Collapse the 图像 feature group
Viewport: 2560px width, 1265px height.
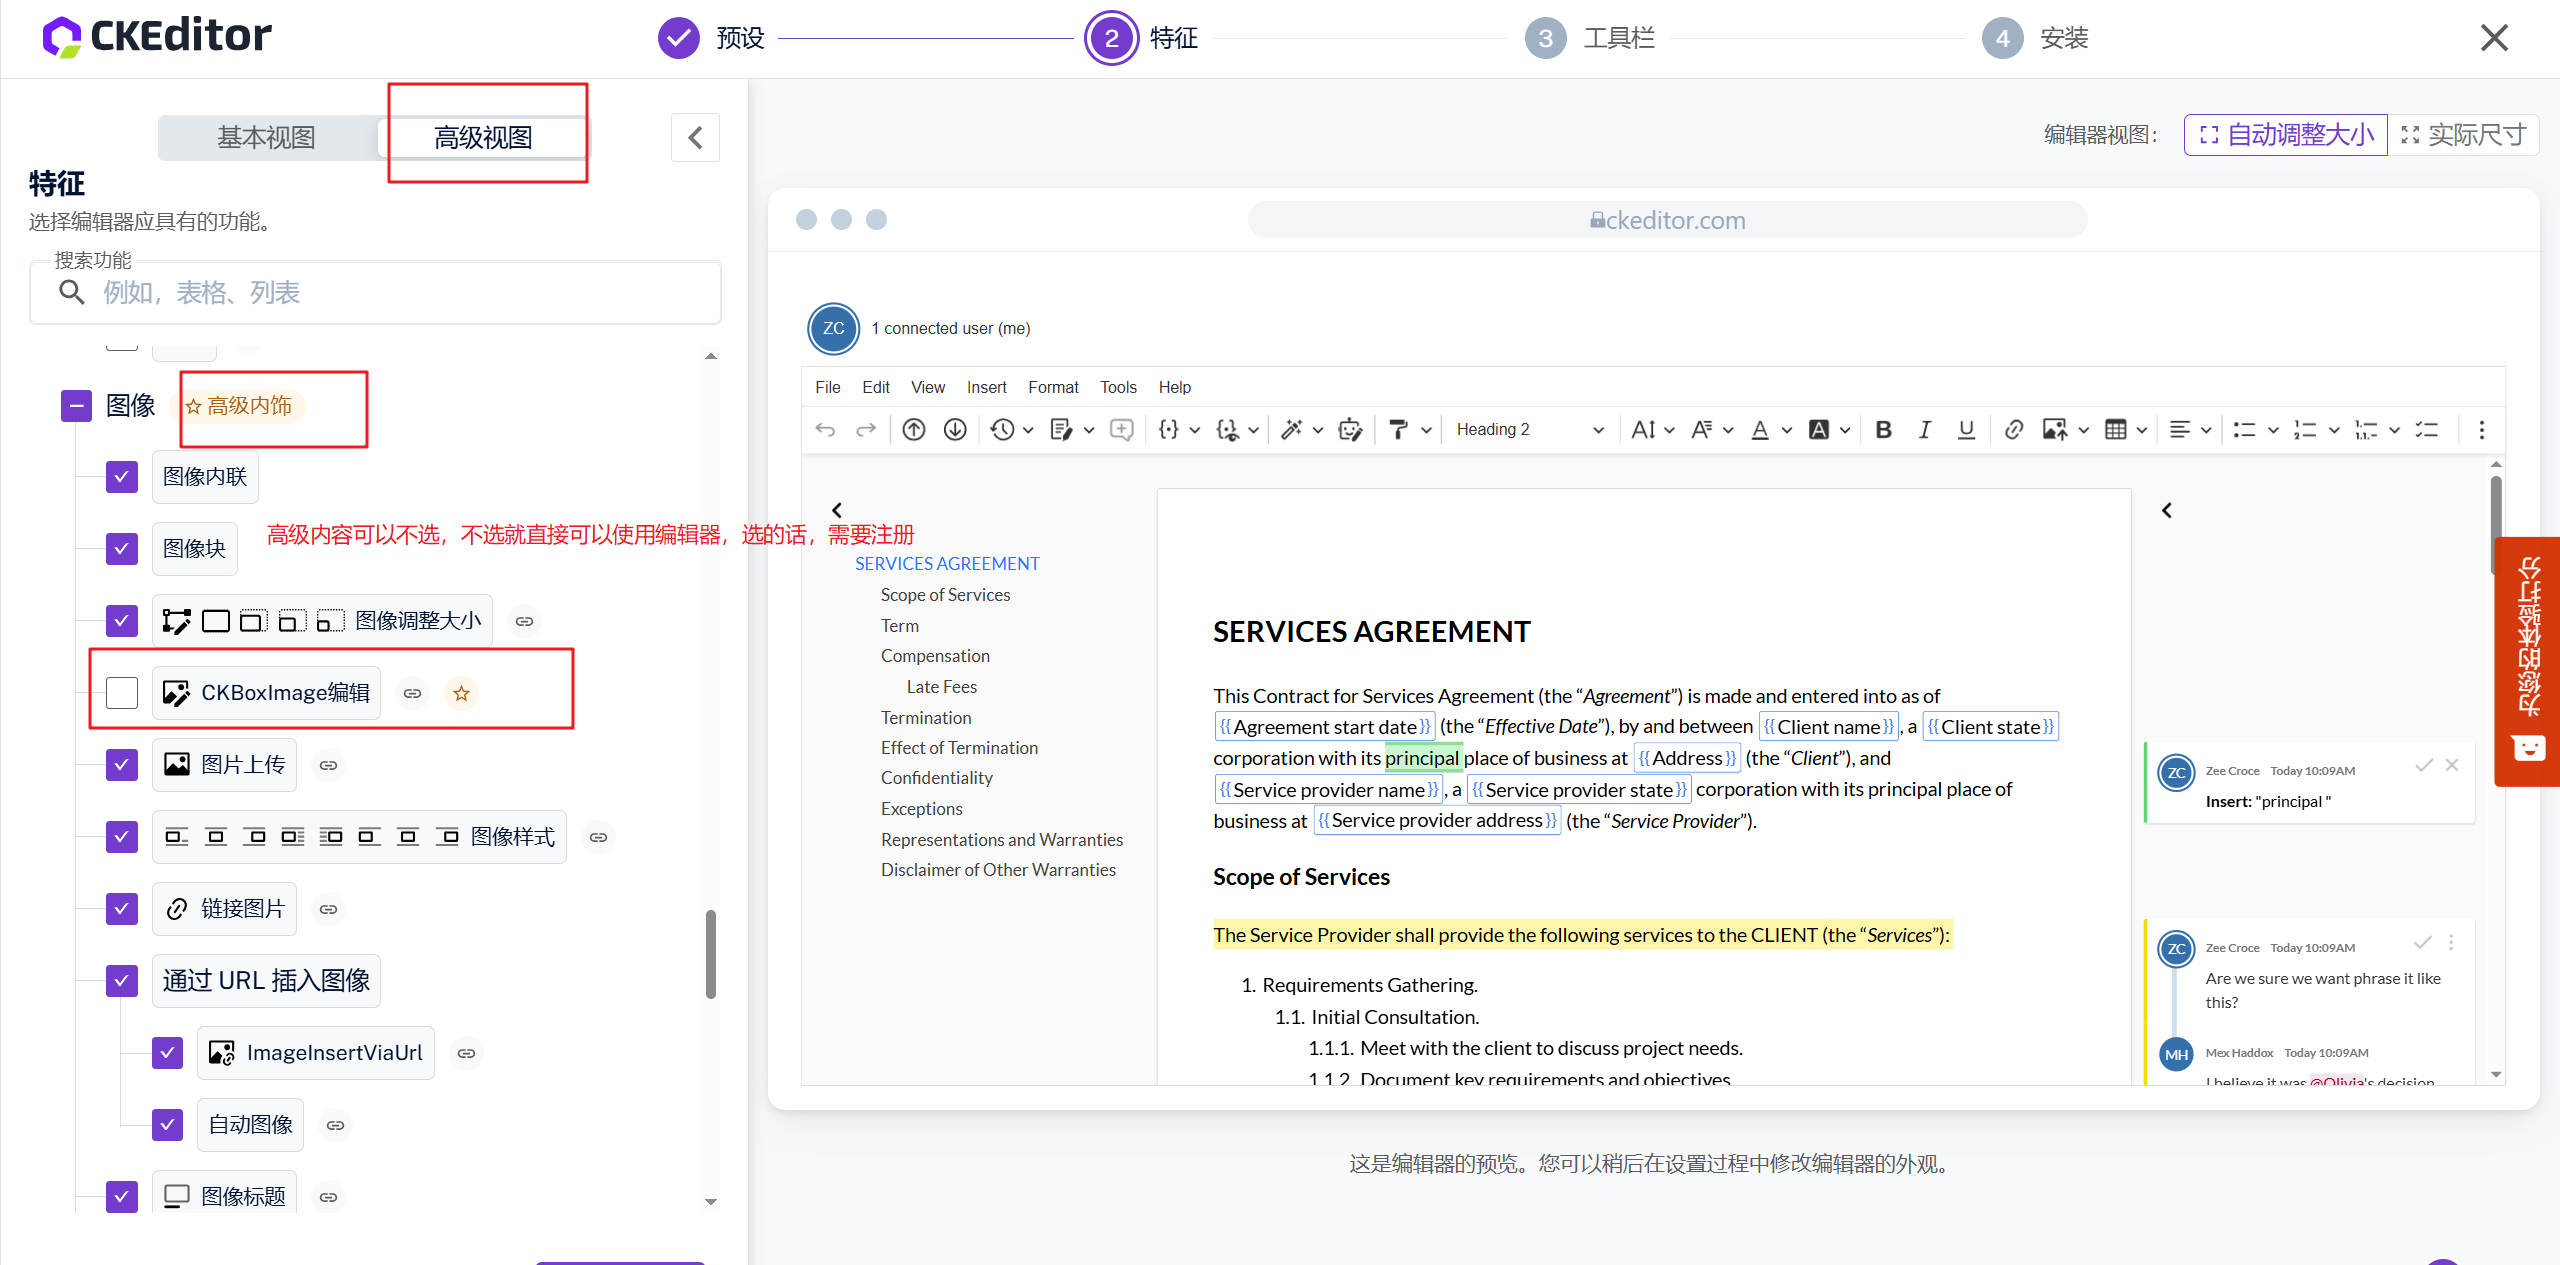pos(76,406)
